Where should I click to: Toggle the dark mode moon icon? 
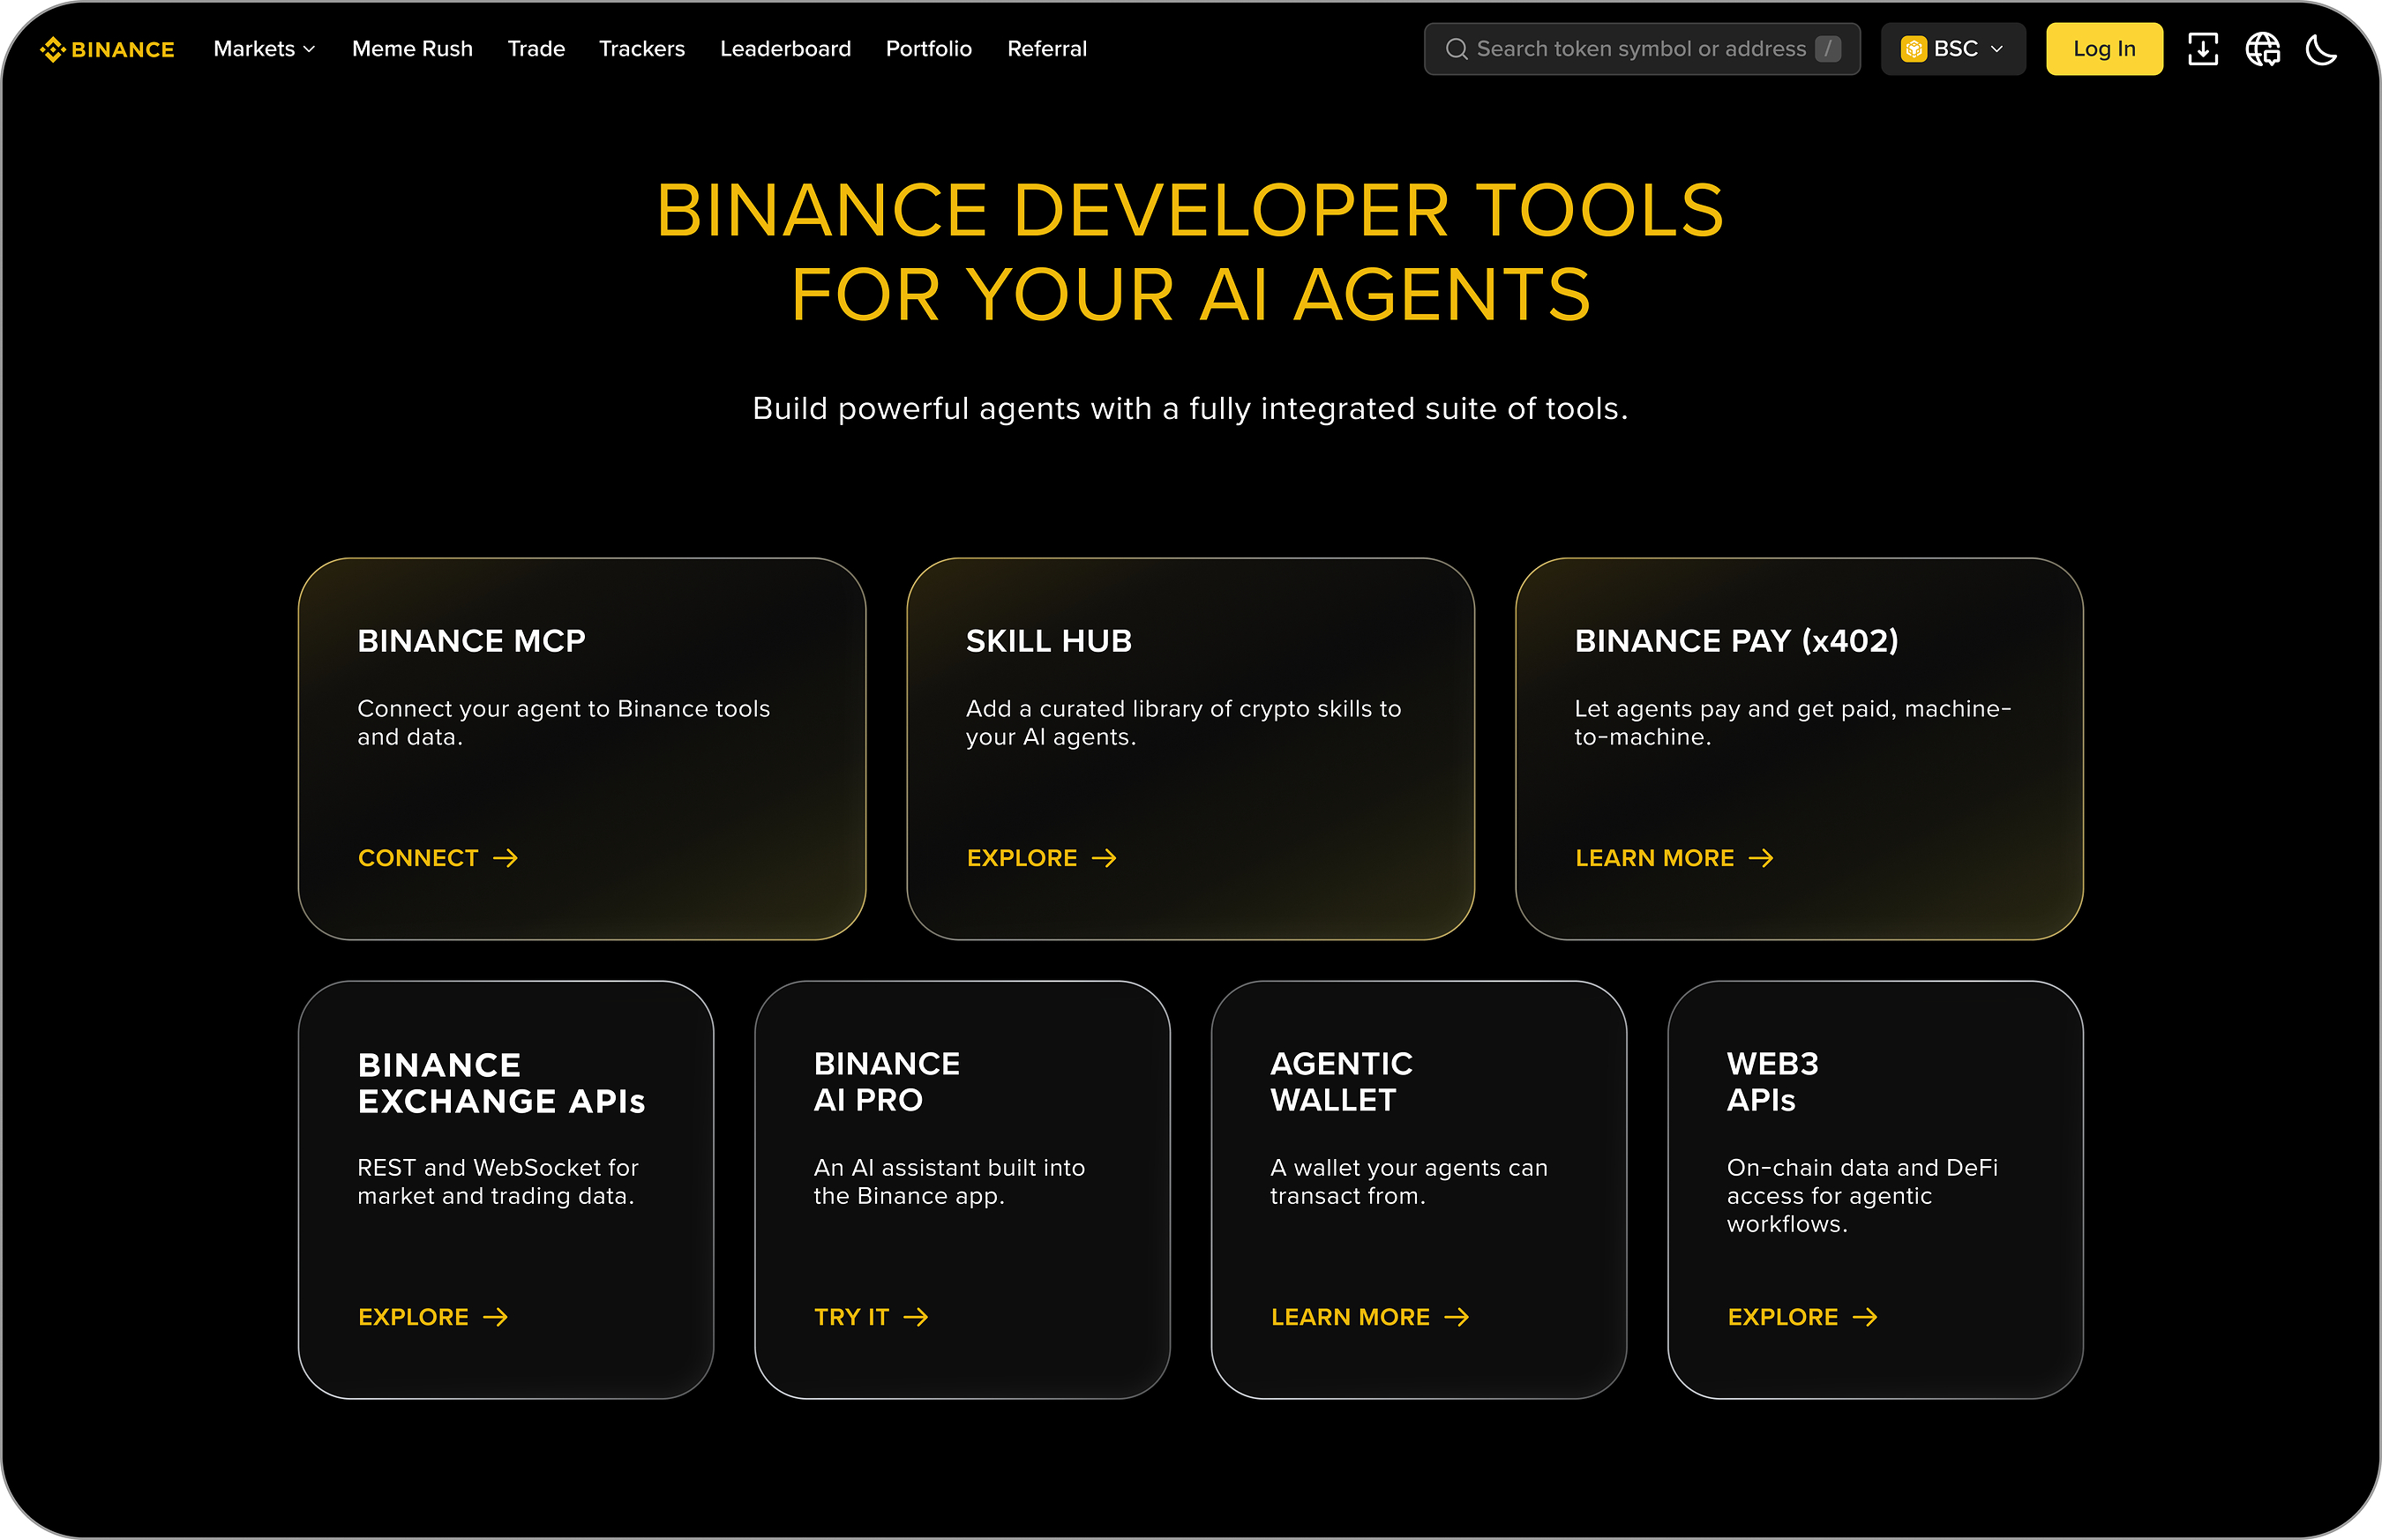click(x=2321, y=49)
